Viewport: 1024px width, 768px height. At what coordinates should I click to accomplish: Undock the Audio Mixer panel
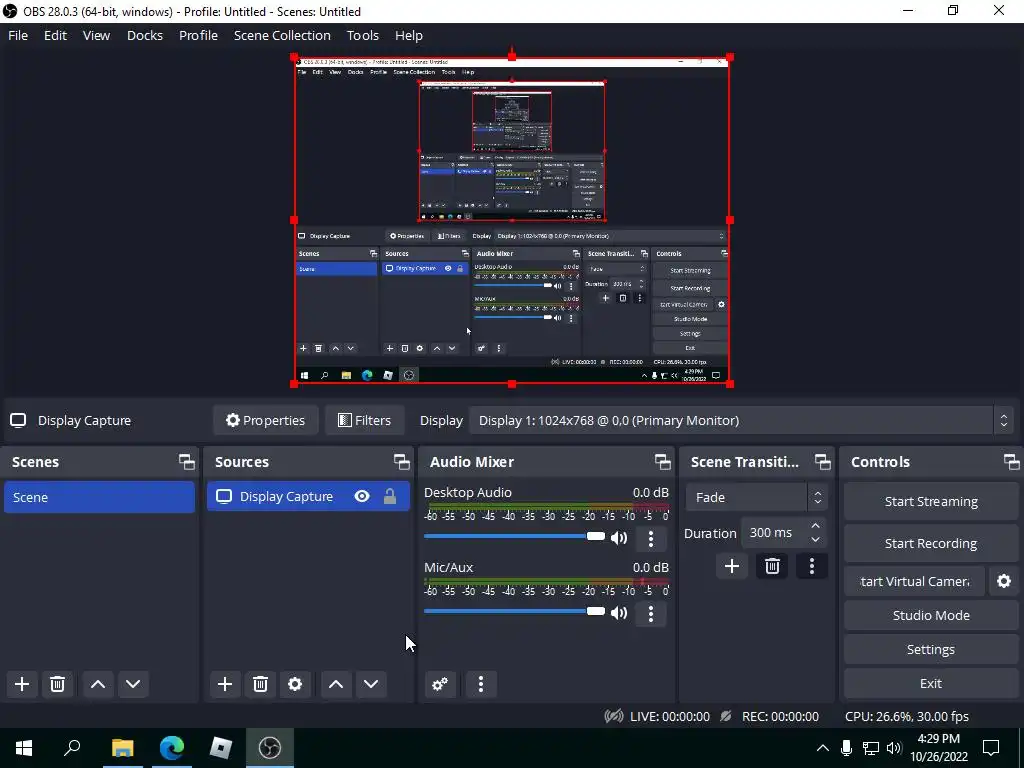[663, 462]
